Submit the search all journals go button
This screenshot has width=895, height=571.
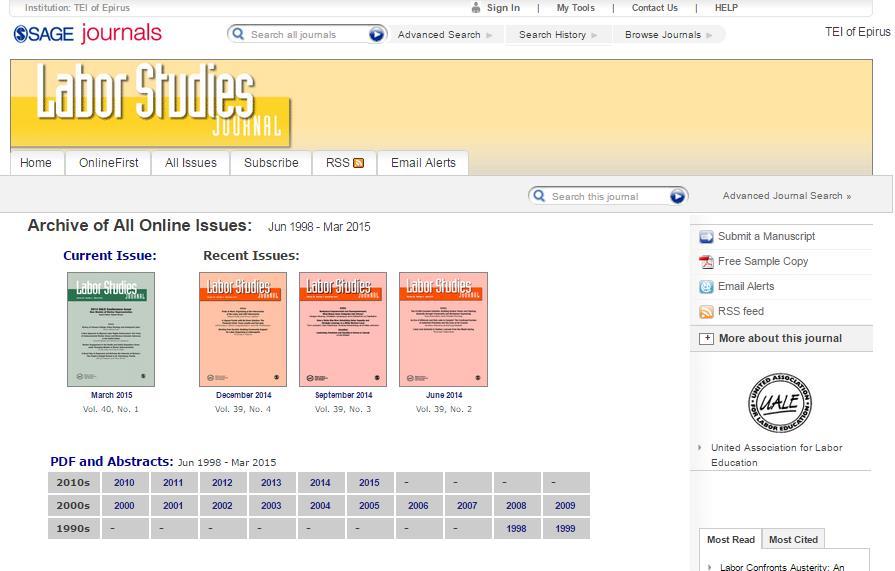(376, 34)
